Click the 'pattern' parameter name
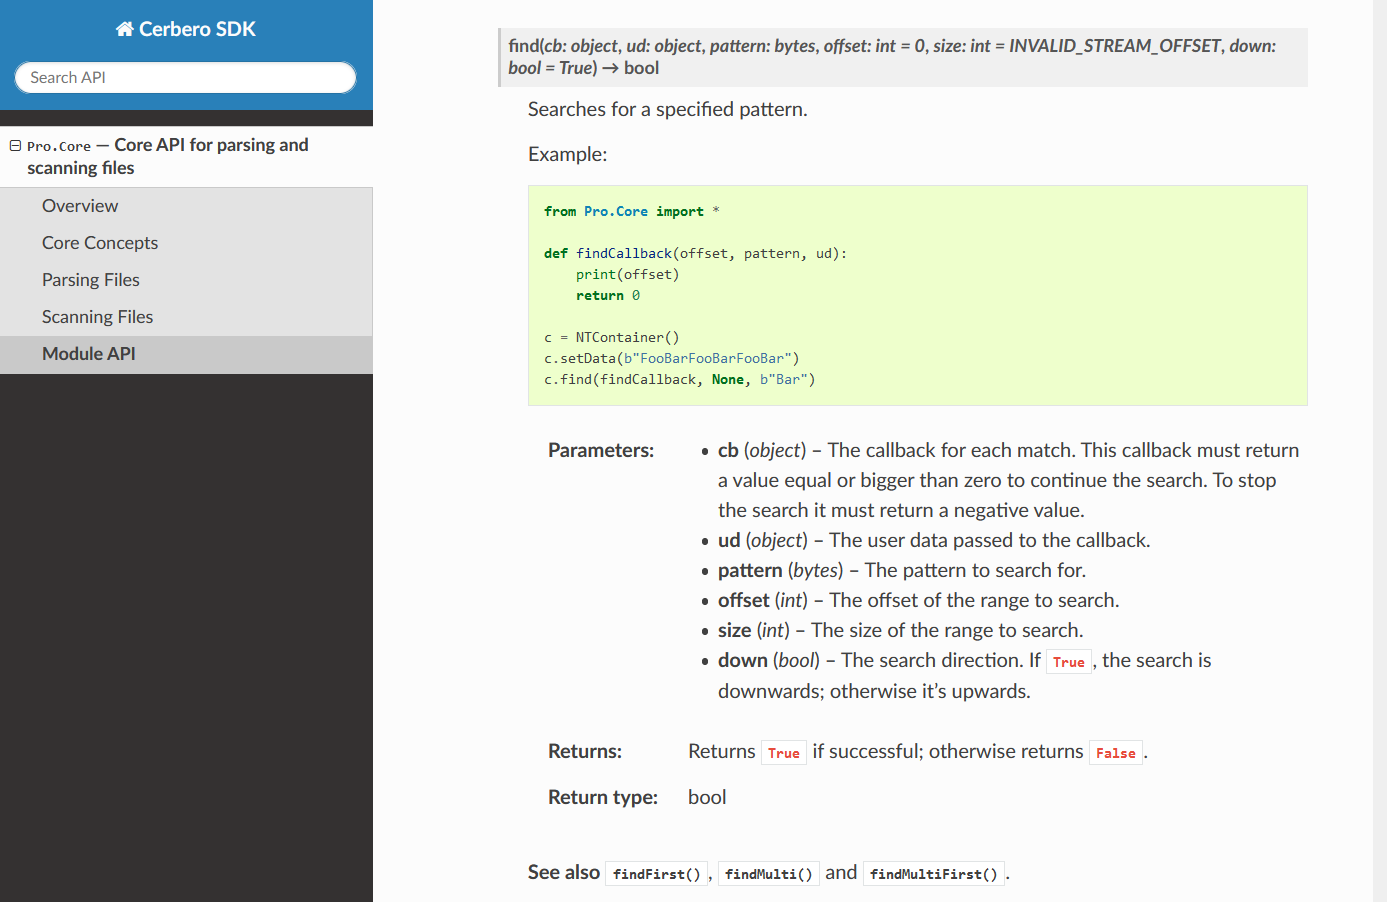1387x902 pixels. (x=750, y=570)
